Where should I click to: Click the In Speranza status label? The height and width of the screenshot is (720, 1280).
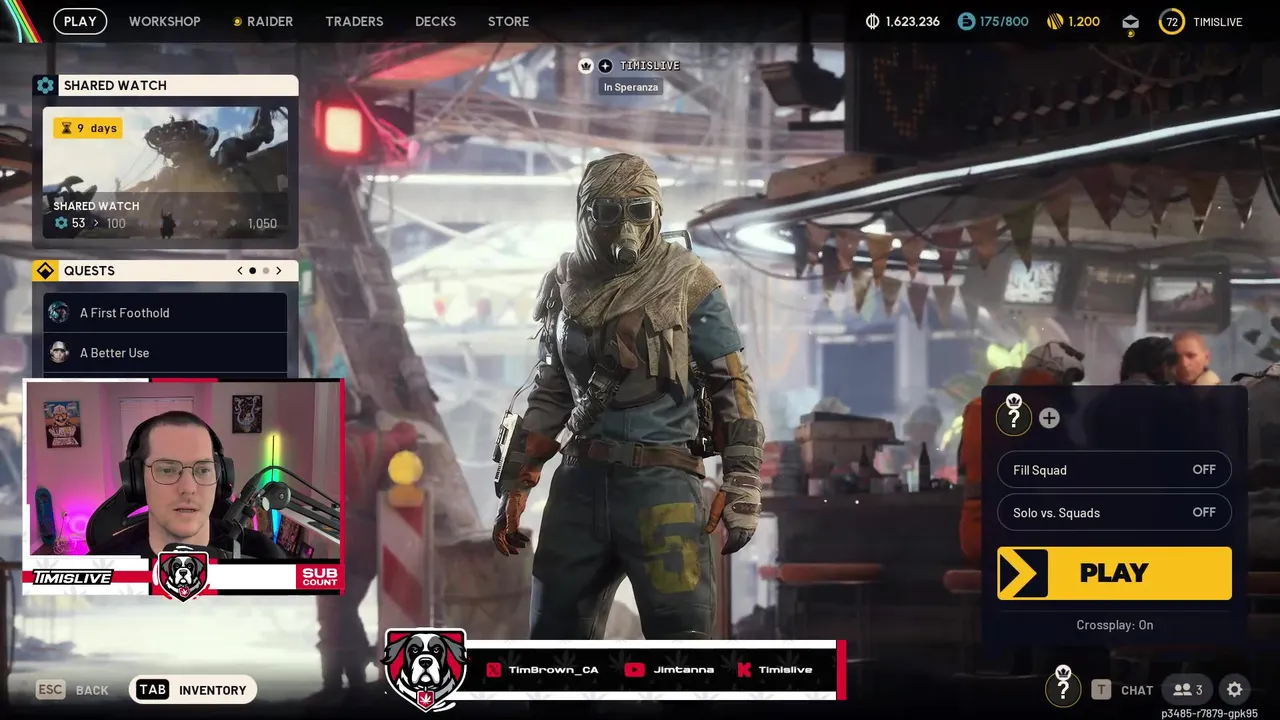click(x=631, y=87)
